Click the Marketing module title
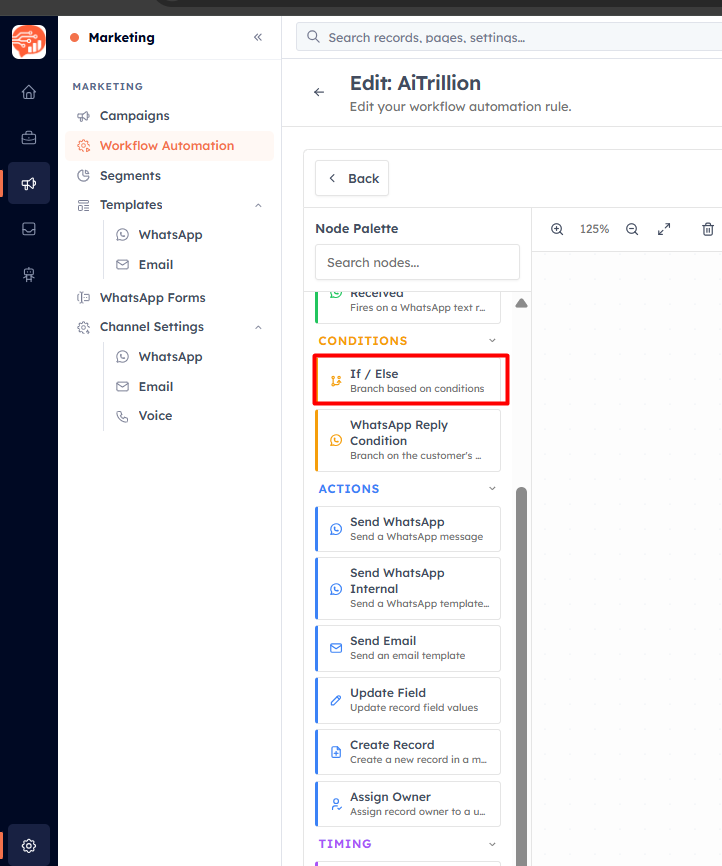The height and width of the screenshot is (866, 722). click(122, 38)
